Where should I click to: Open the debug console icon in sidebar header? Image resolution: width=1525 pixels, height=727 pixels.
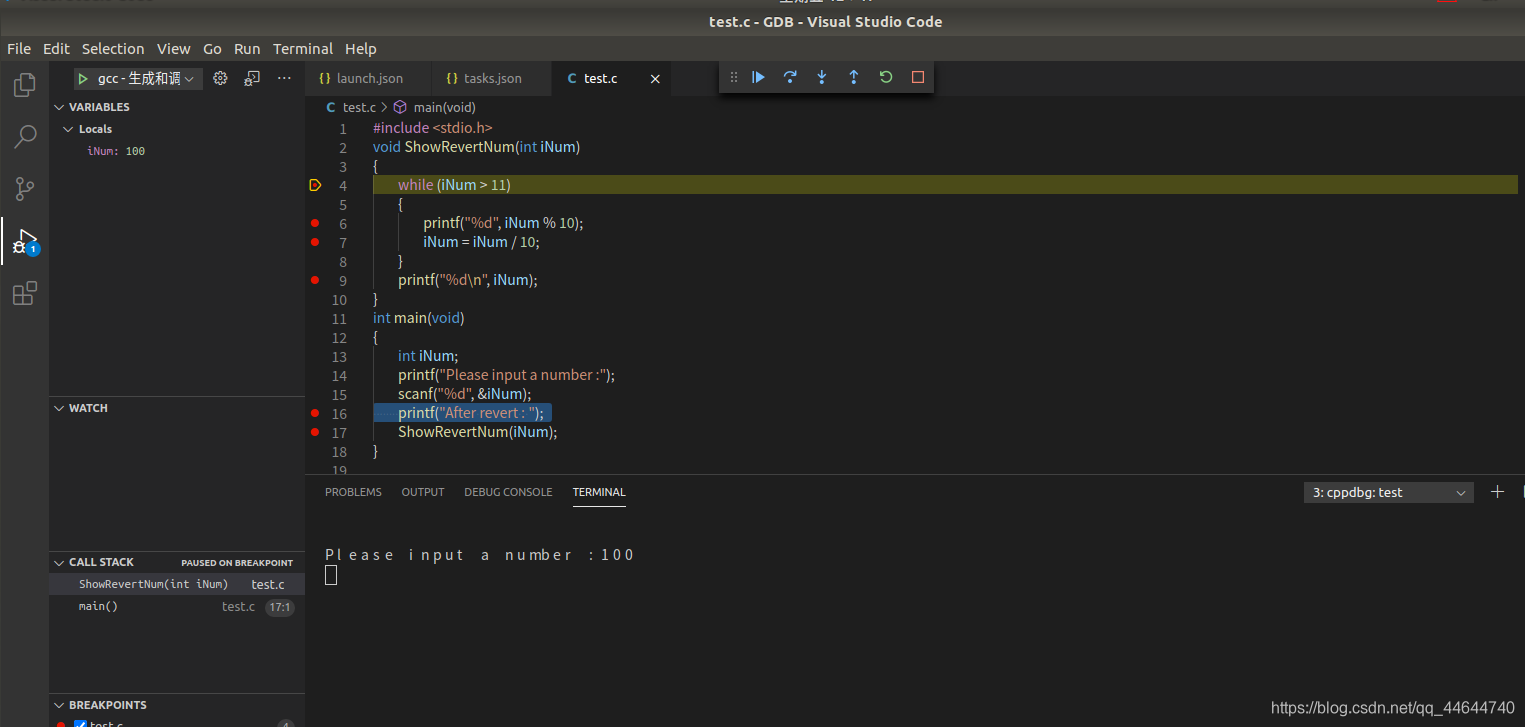tap(253, 78)
